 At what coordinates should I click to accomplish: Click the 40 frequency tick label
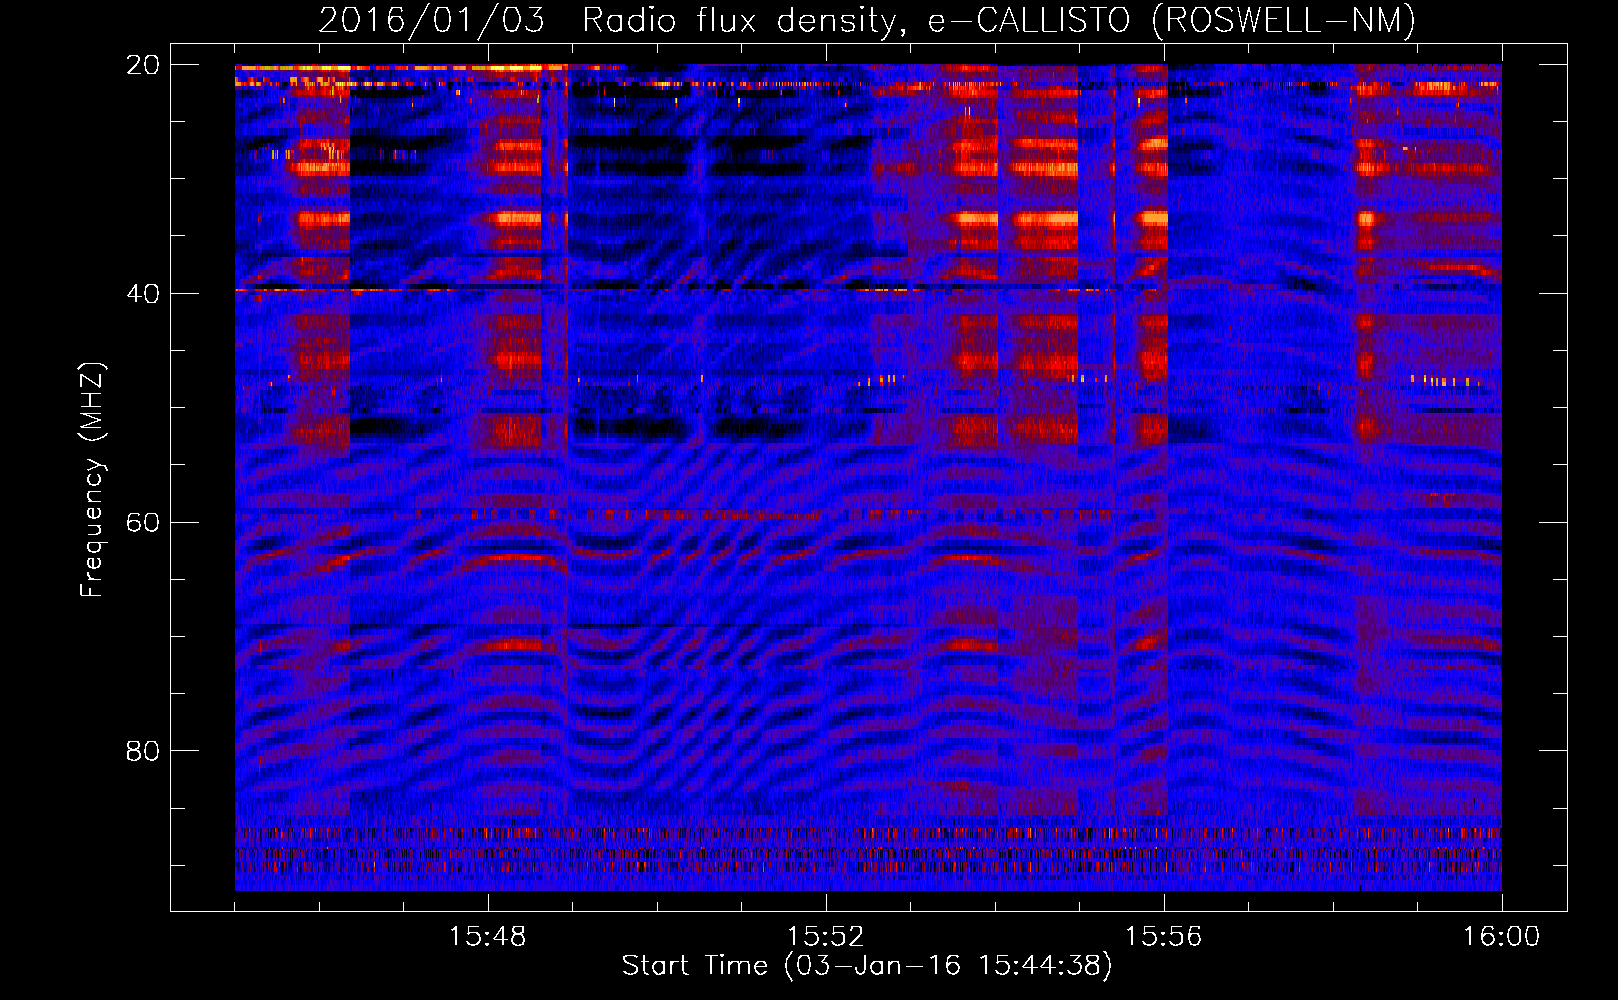[x=143, y=294]
